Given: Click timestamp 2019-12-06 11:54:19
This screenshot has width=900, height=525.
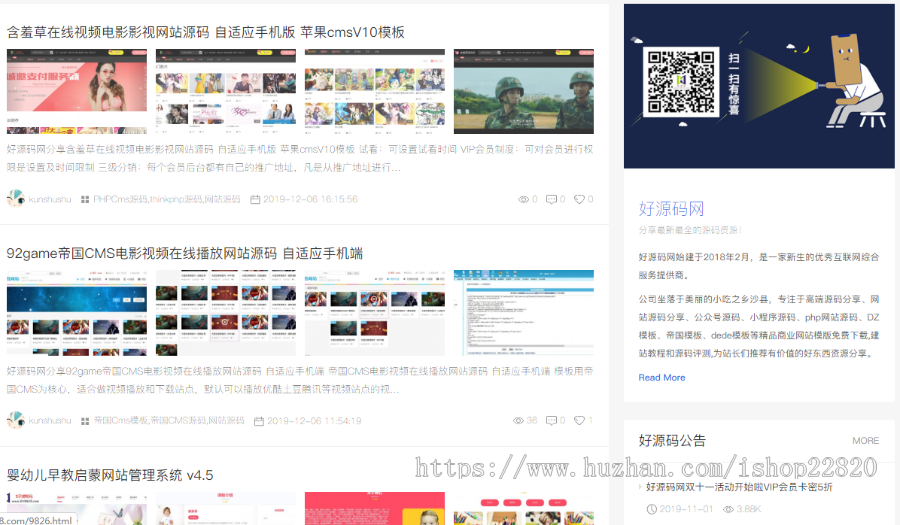Looking at the screenshot, I should click(314, 421).
